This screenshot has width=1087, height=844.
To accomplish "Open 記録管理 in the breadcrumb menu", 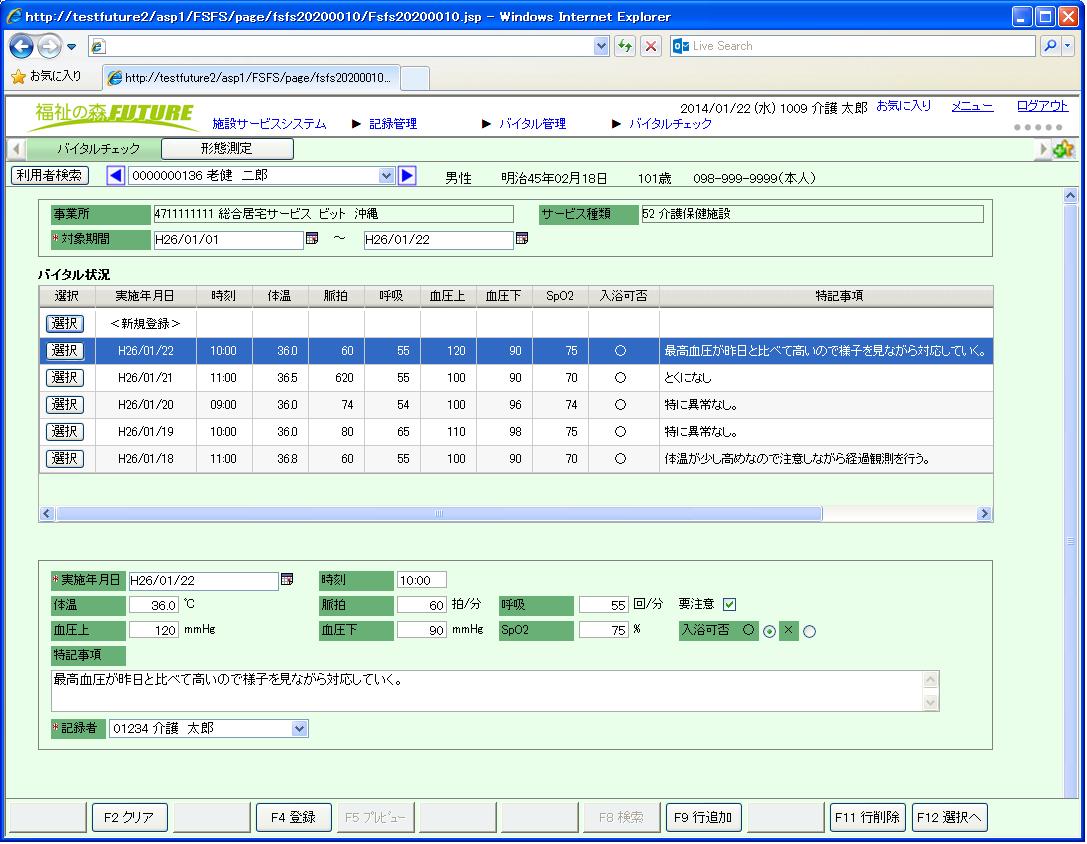I will [393, 124].
